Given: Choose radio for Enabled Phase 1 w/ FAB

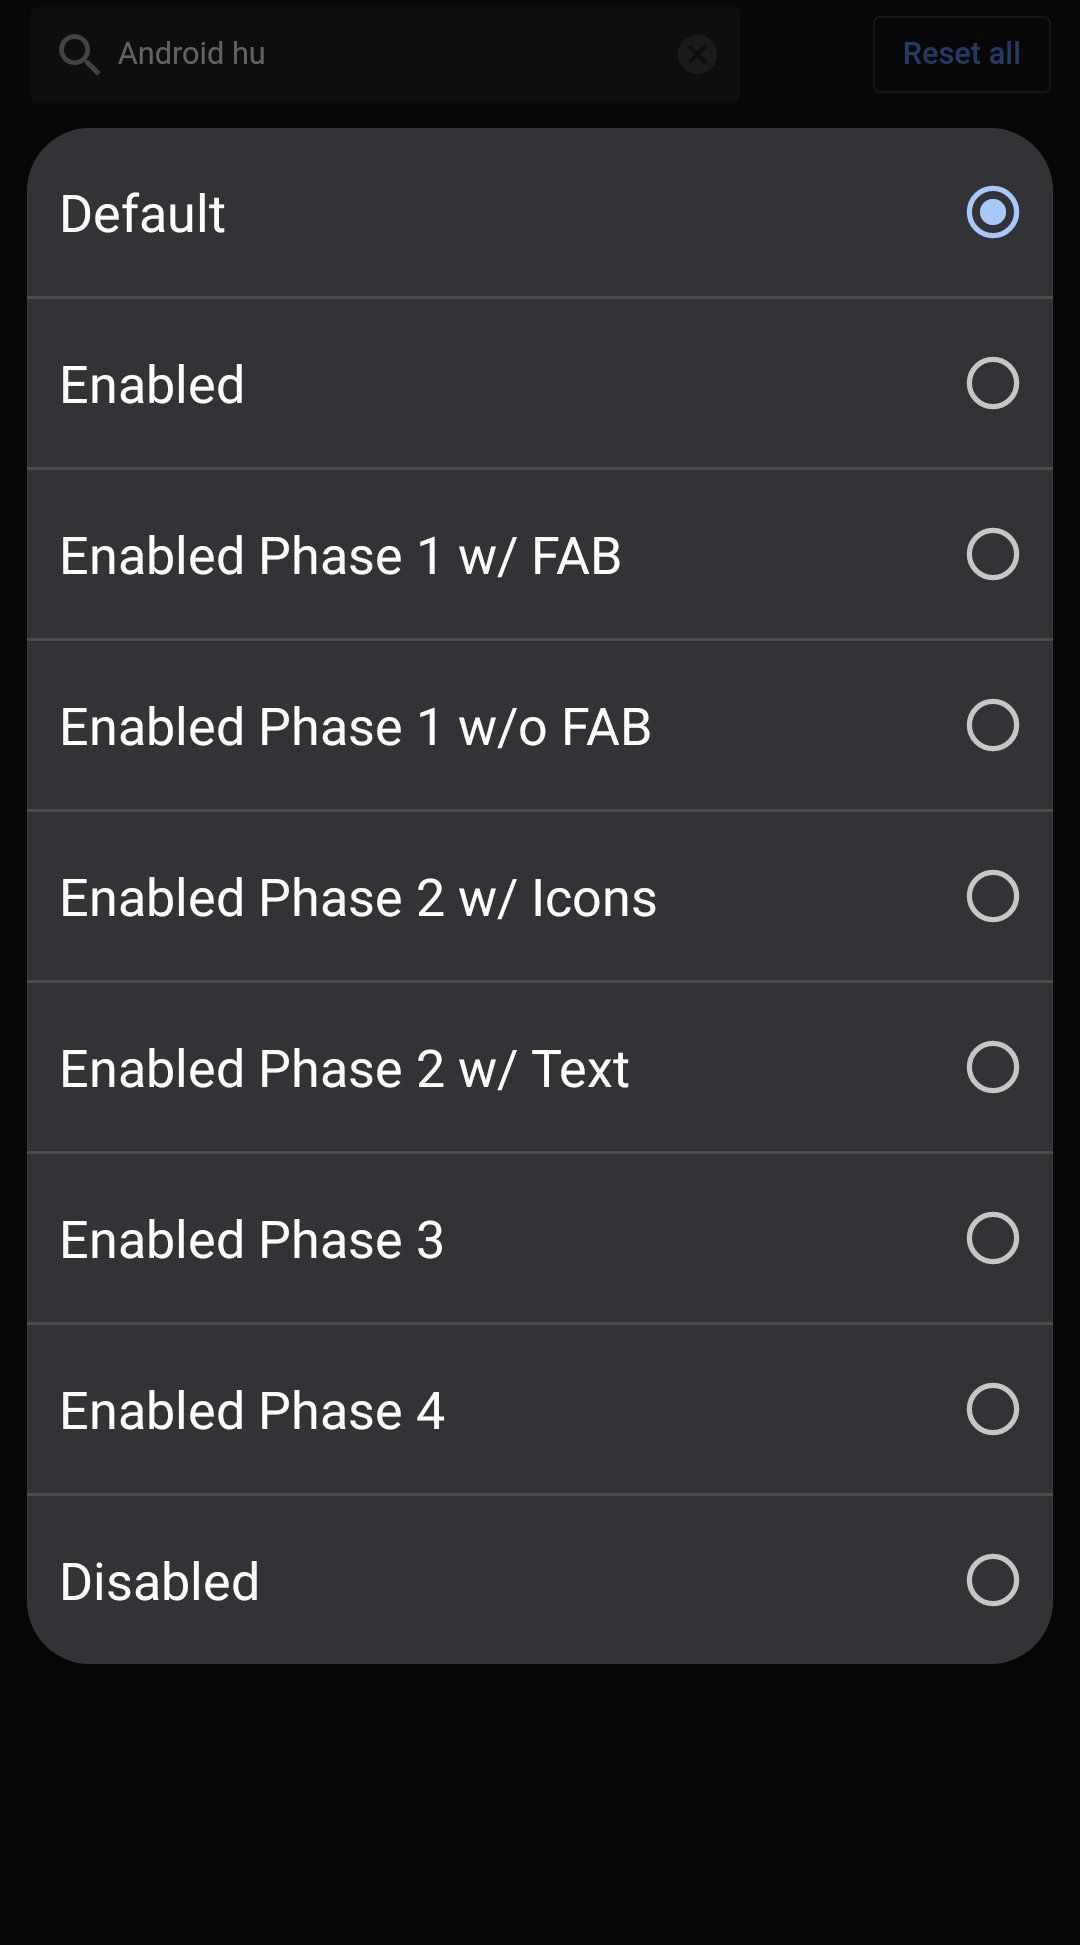Looking at the screenshot, I should pyautogui.click(x=992, y=554).
